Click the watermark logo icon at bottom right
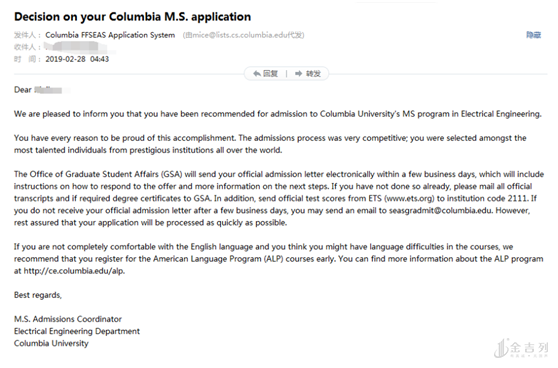The image size is (558, 368). (x=502, y=348)
